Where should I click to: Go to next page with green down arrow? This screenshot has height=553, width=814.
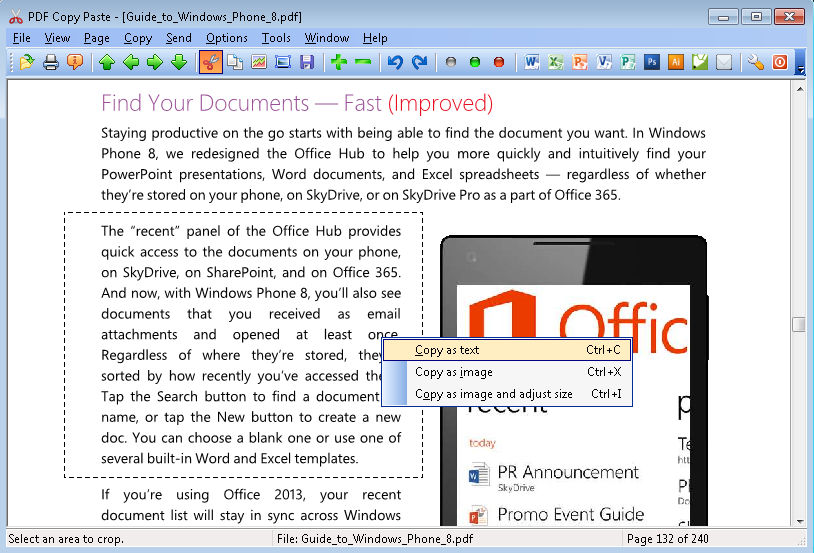tap(179, 62)
